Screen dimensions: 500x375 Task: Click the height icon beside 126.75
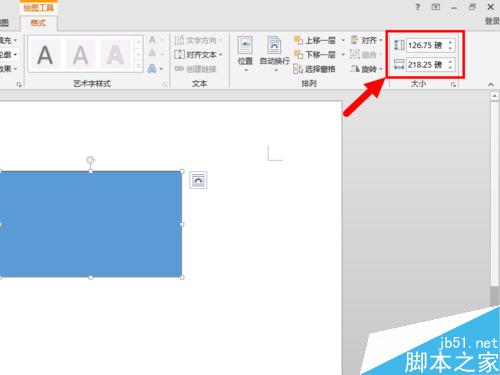(x=399, y=45)
